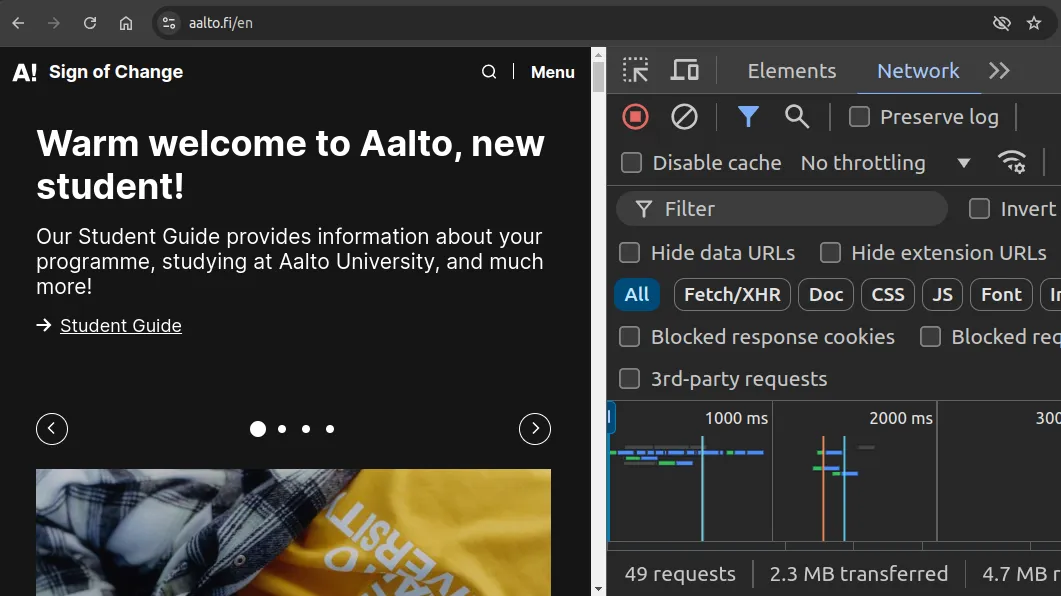Open network conditions settings
Screen dimensions: 1061x596
(x=1012, y=162)
